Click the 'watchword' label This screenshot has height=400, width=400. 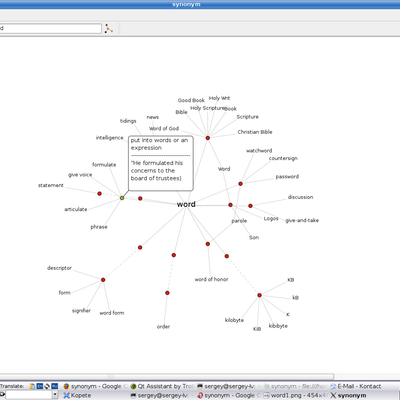point(259,151)
